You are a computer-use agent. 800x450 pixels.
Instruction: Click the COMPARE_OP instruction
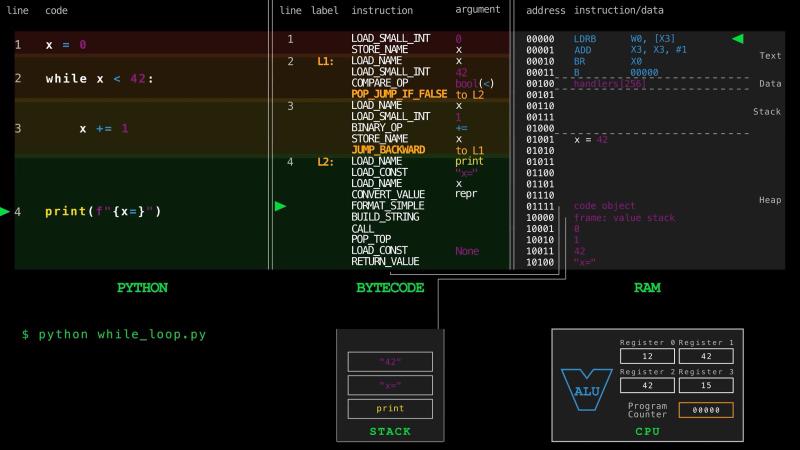[380, 83]
